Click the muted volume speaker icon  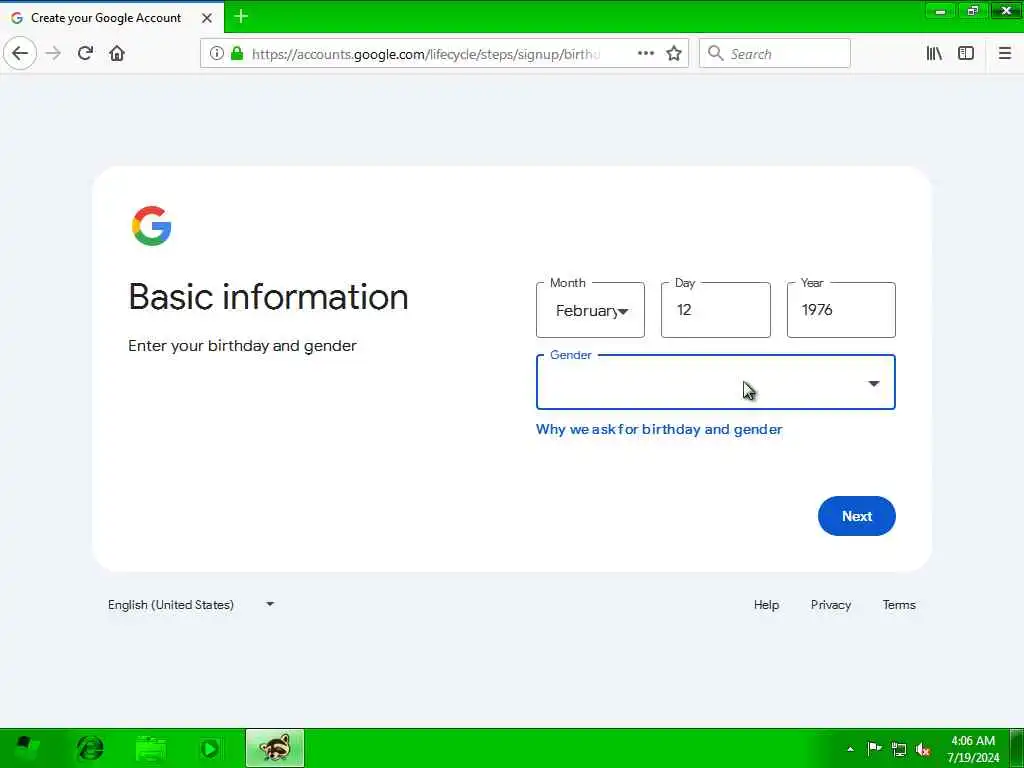pyautogui.click(x=923, y=749)
